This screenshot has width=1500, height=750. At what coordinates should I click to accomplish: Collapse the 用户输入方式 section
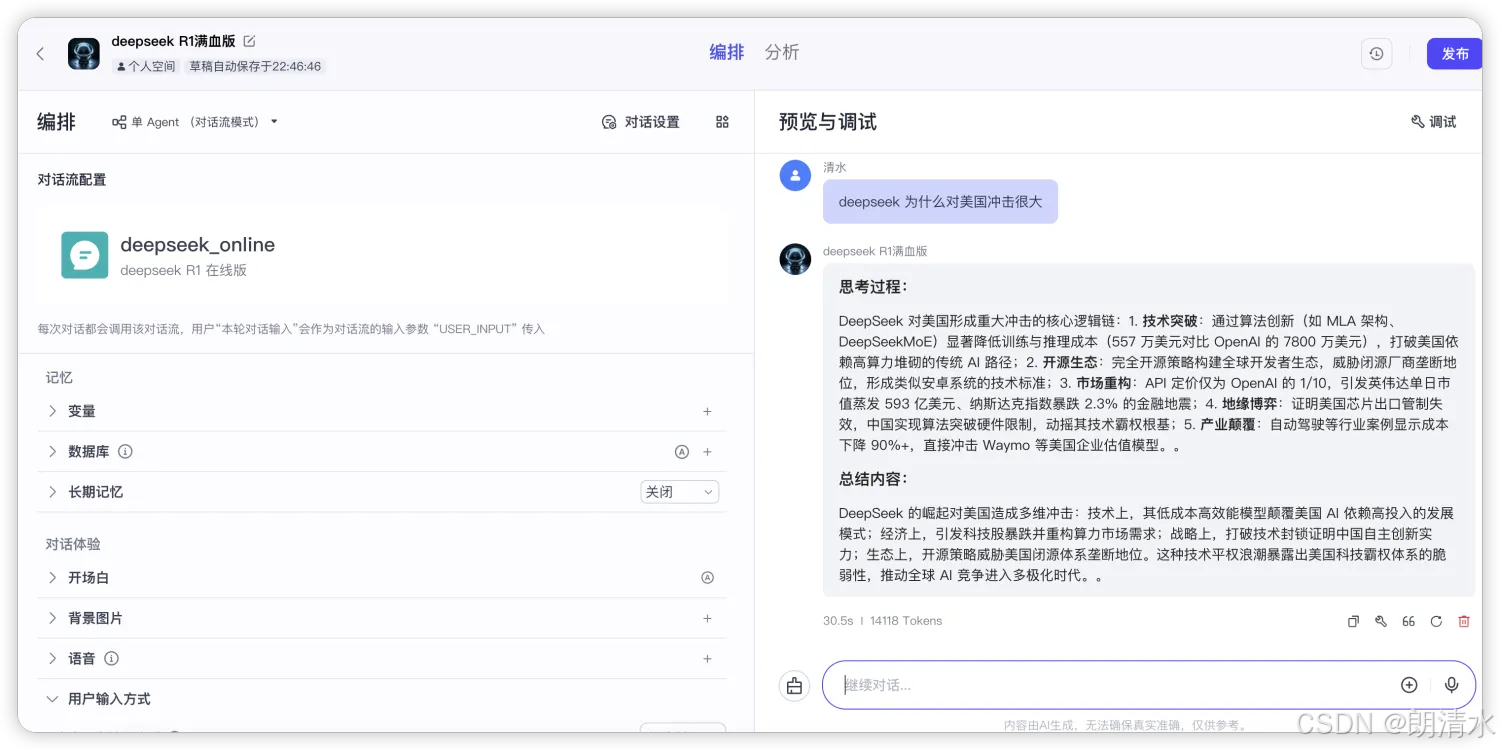coord(52,699)
